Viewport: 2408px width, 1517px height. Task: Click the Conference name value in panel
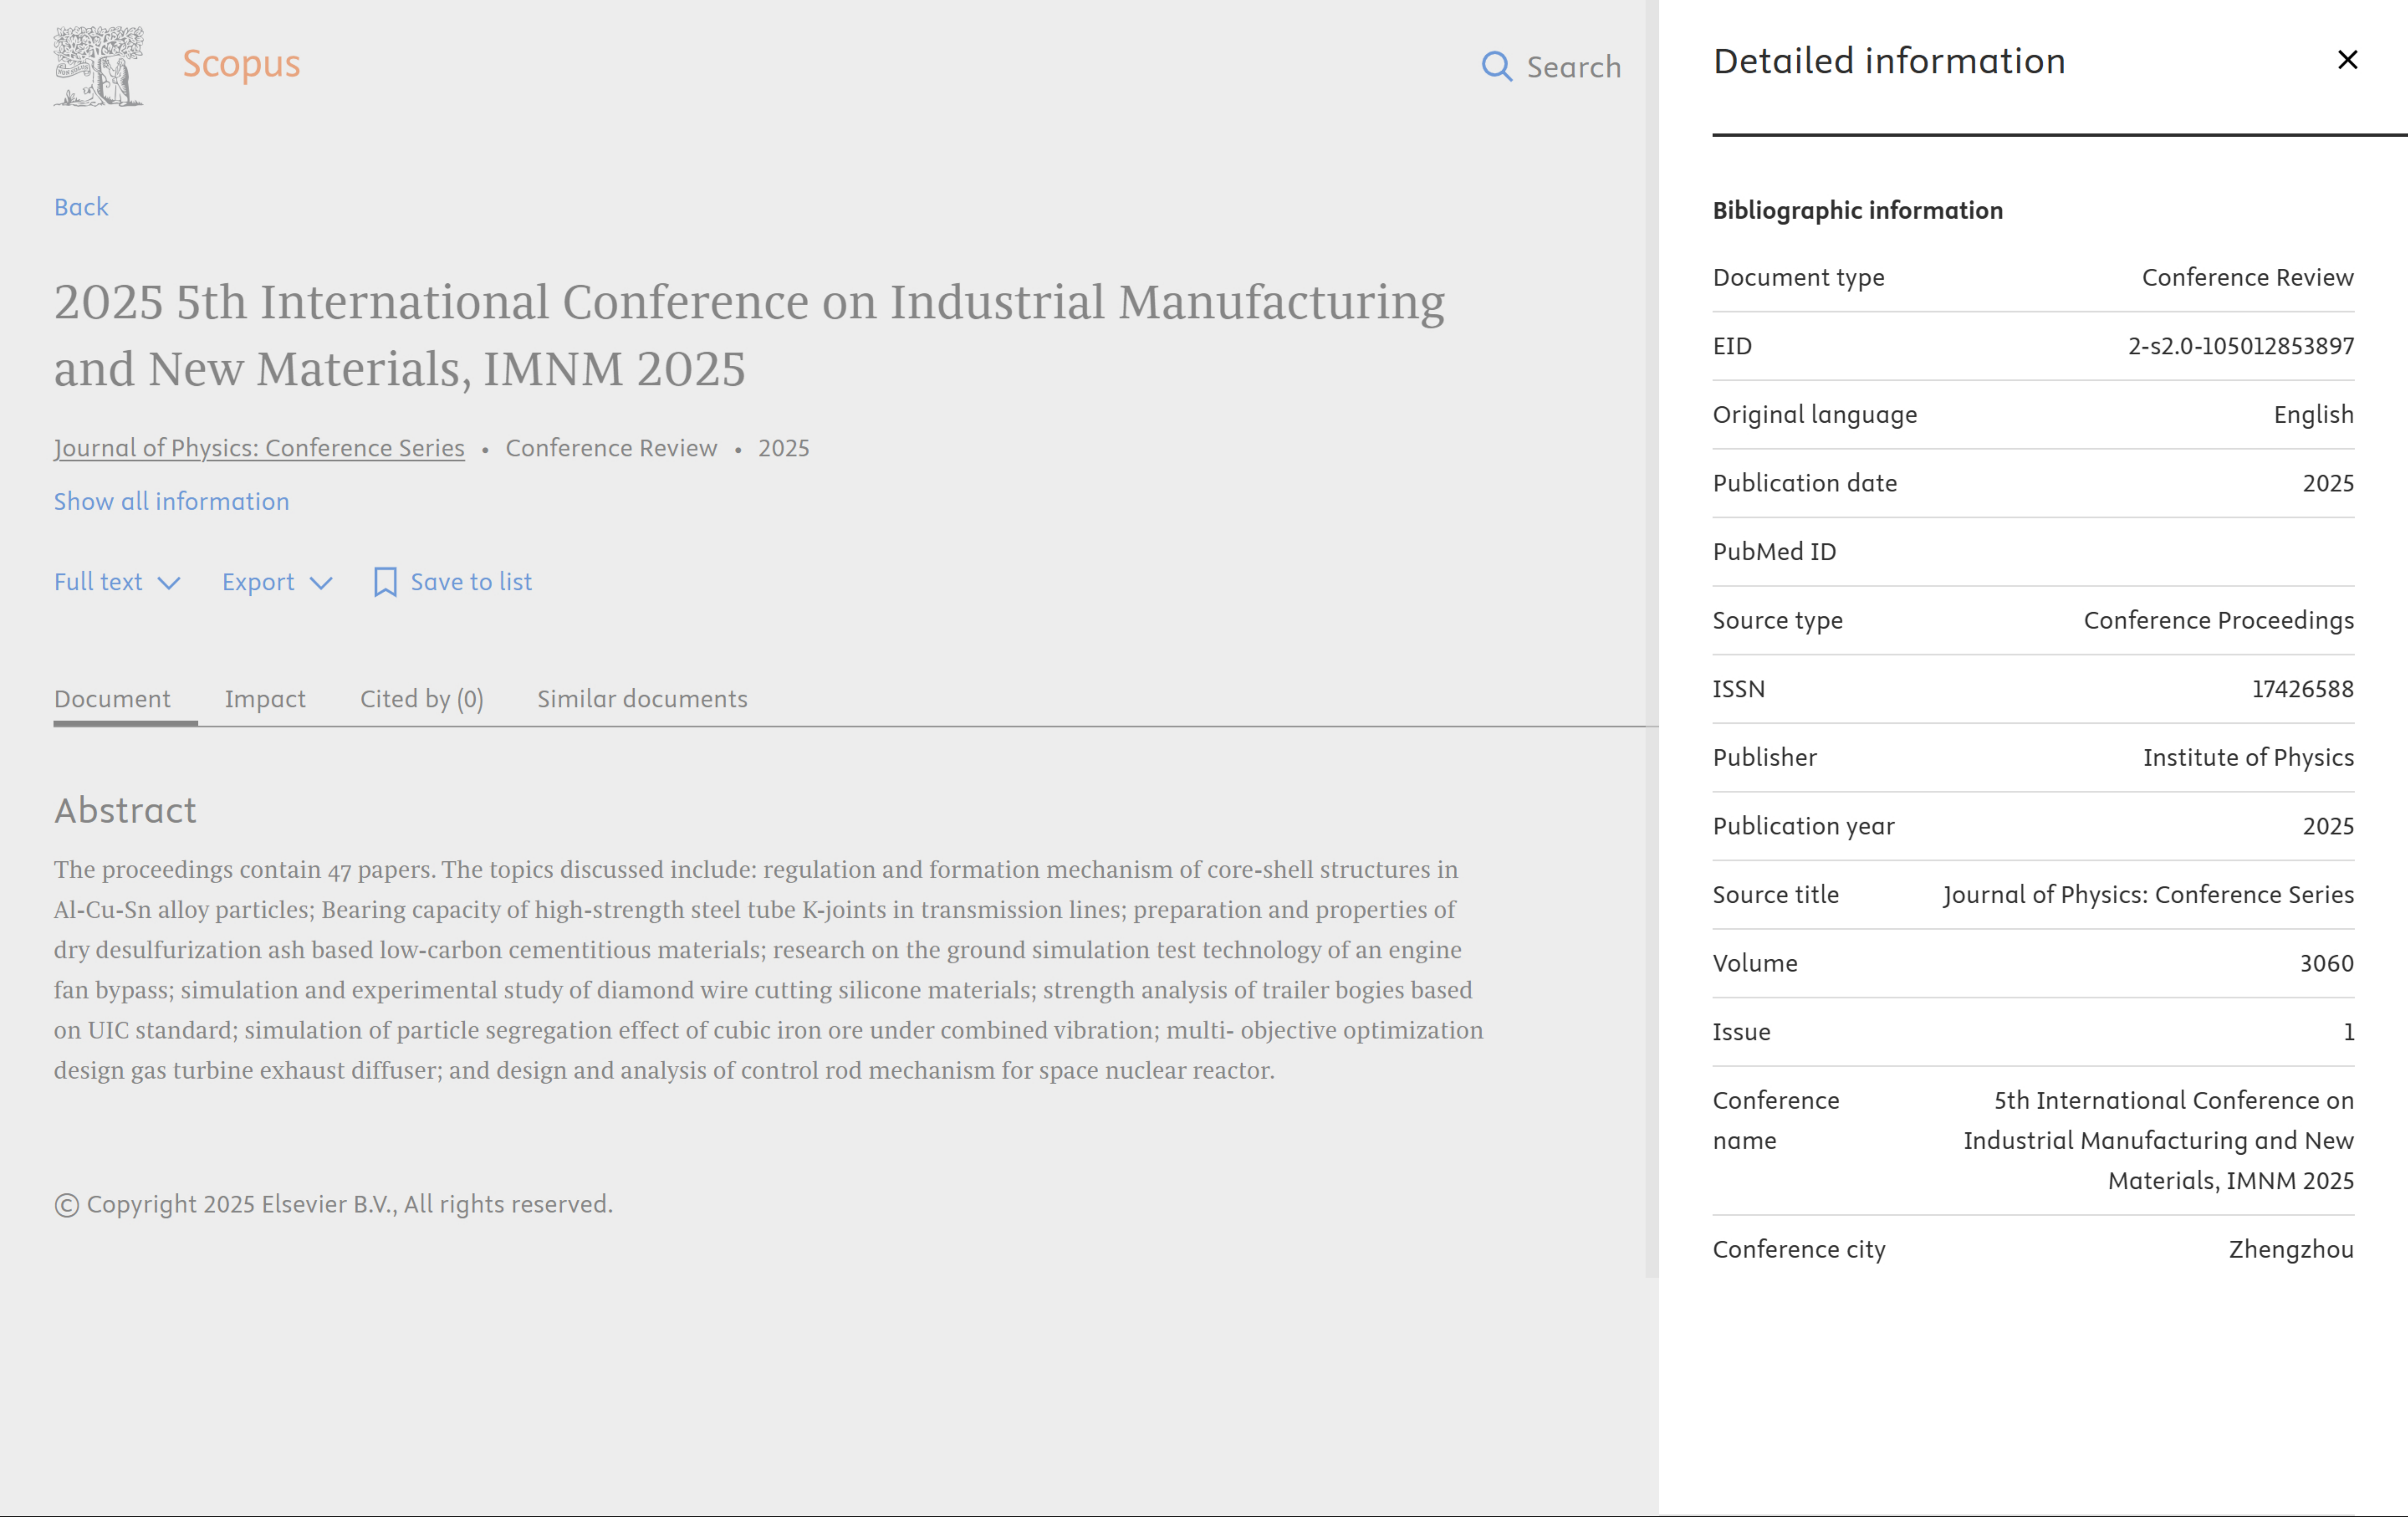(2159, 1141)
